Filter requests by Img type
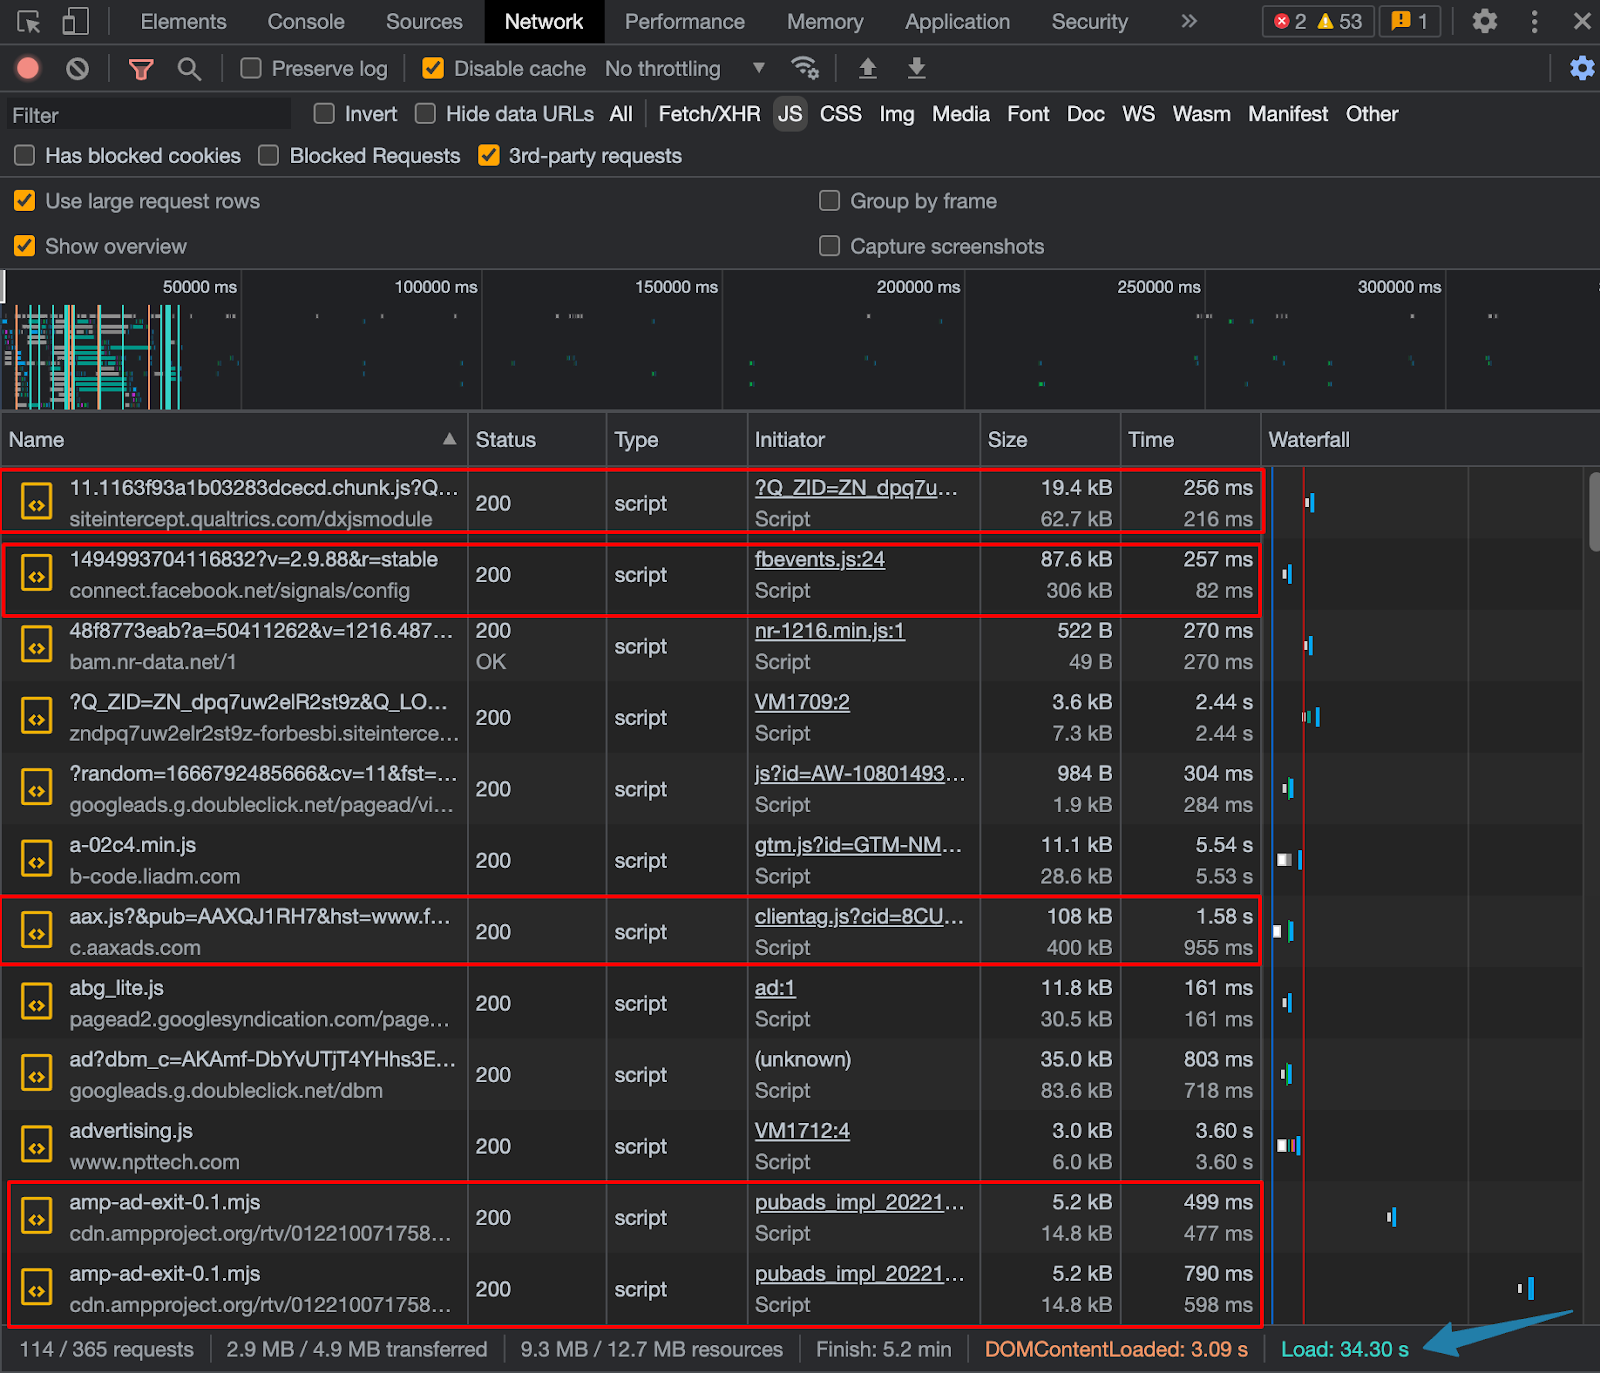The height and width of the screenshot is (1373, 1600). click(897, 114)
